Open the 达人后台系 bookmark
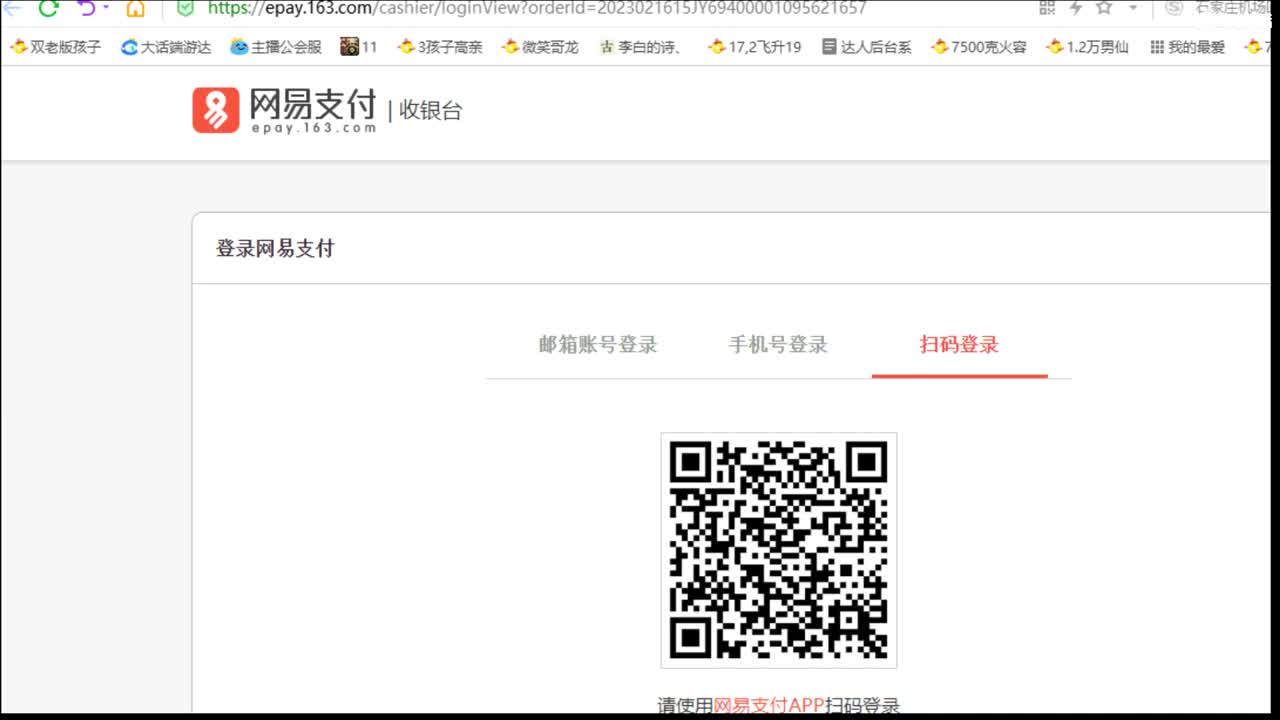This screenshot has height=720, width=1280. (866, 47)
